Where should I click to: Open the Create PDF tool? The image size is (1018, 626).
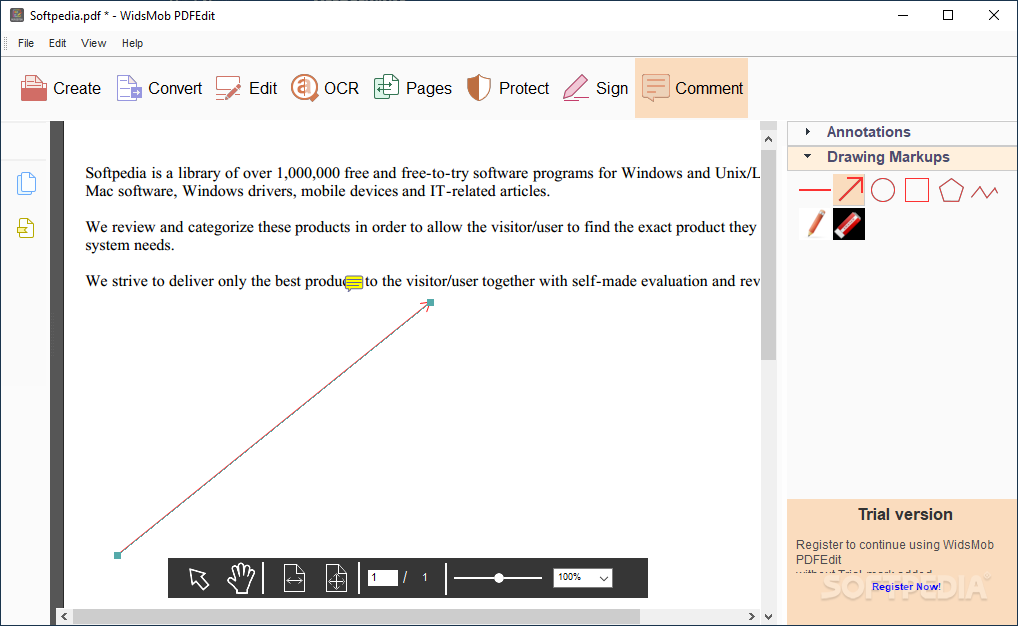pyautogui.click(x=60, y=88)
